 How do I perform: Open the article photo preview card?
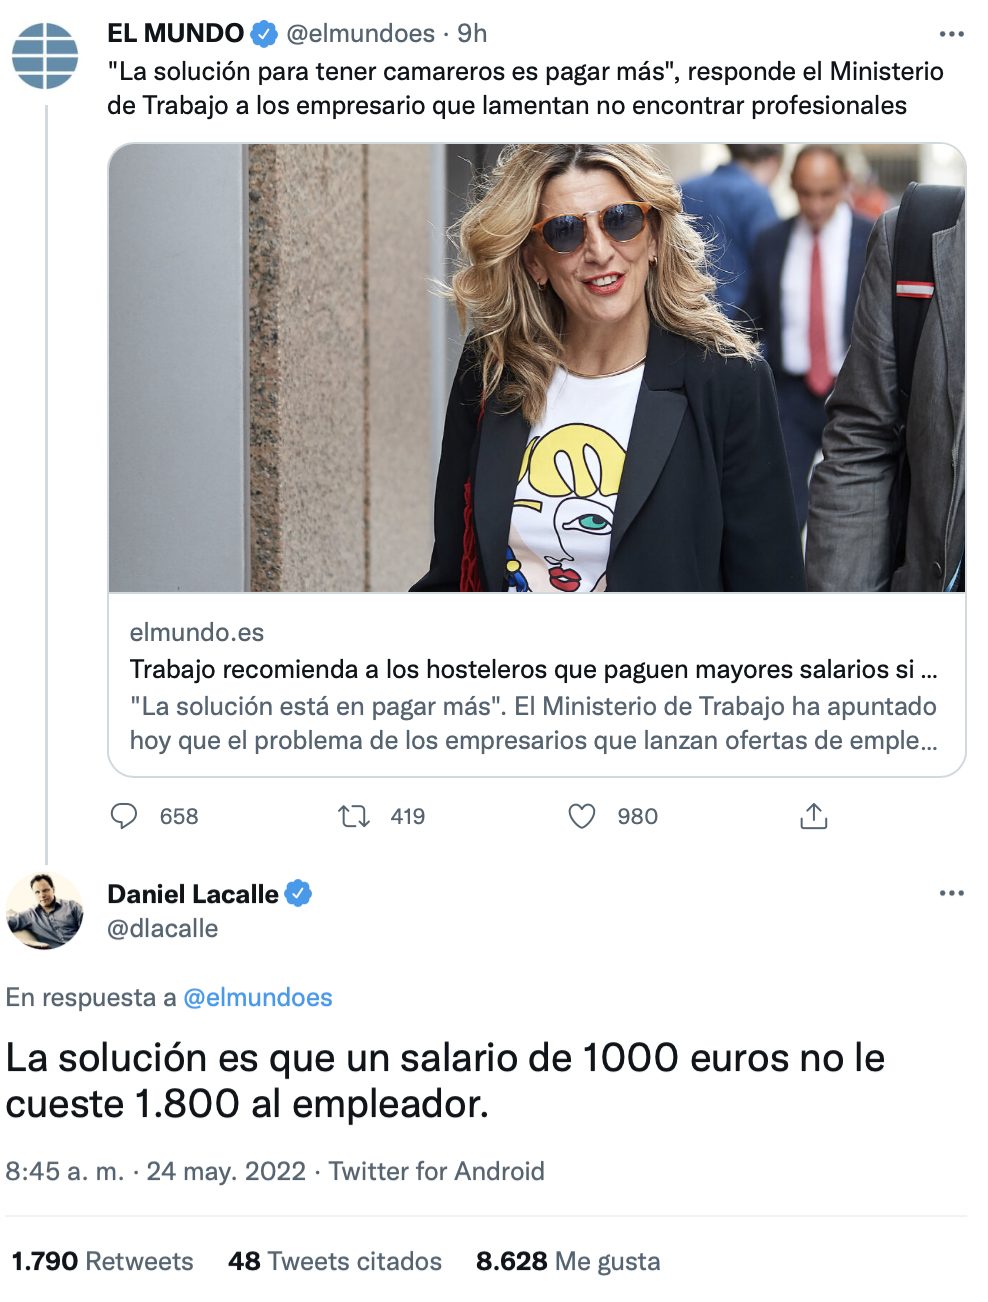tap(537, 368)
